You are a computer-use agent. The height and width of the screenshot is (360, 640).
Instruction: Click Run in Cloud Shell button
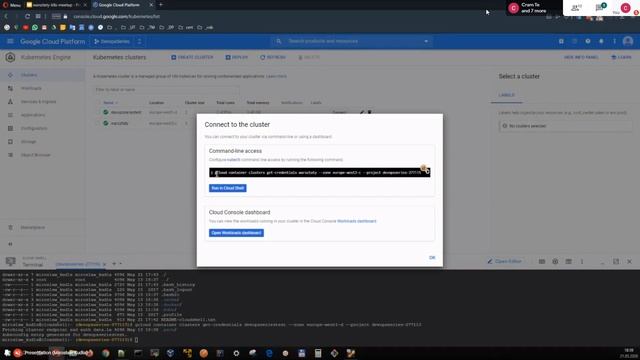pyautogui.click(x=228, y=188)
